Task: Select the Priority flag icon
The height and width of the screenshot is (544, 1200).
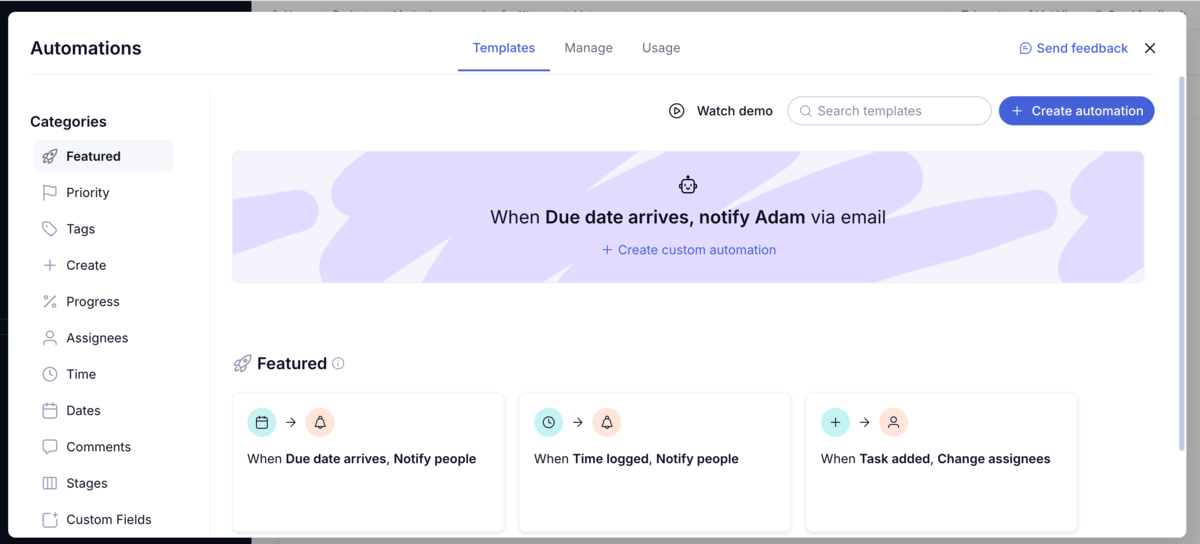Action: pyautogui.click(x=50, y=193)
